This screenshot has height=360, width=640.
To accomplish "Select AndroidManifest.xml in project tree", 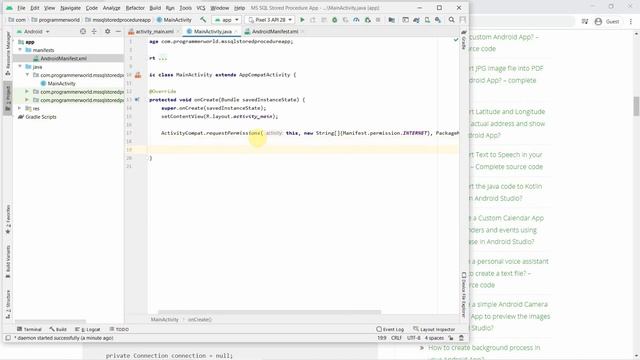I will tap(63, 58).
